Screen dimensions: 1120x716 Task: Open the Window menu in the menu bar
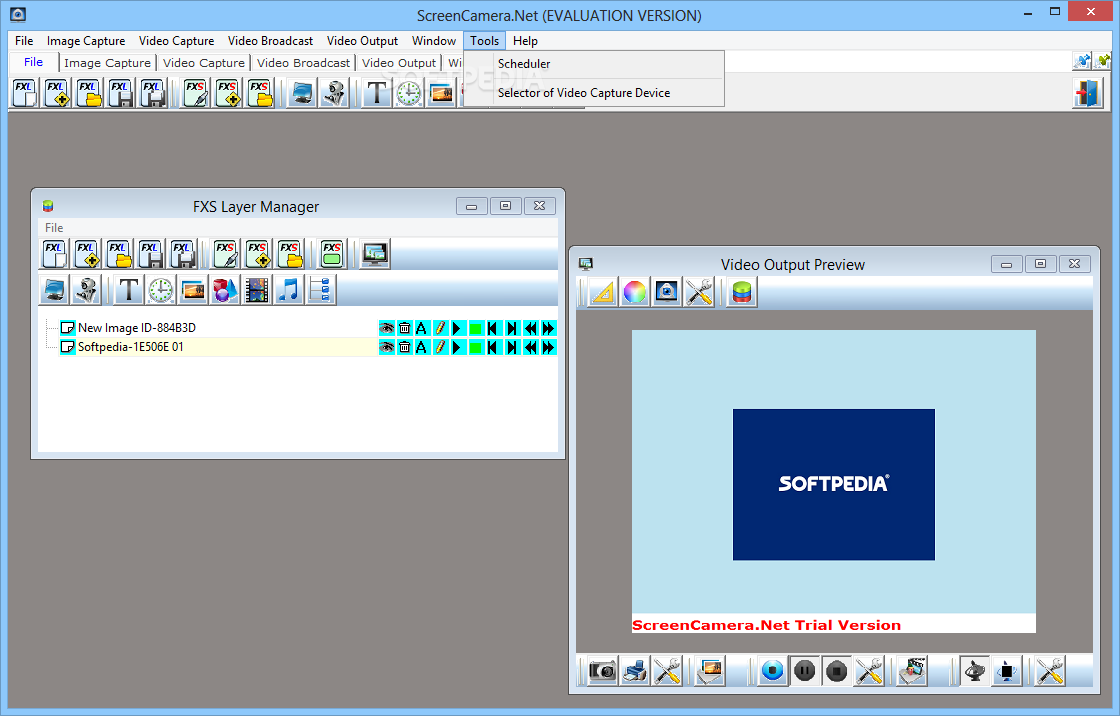click(434, 41)
